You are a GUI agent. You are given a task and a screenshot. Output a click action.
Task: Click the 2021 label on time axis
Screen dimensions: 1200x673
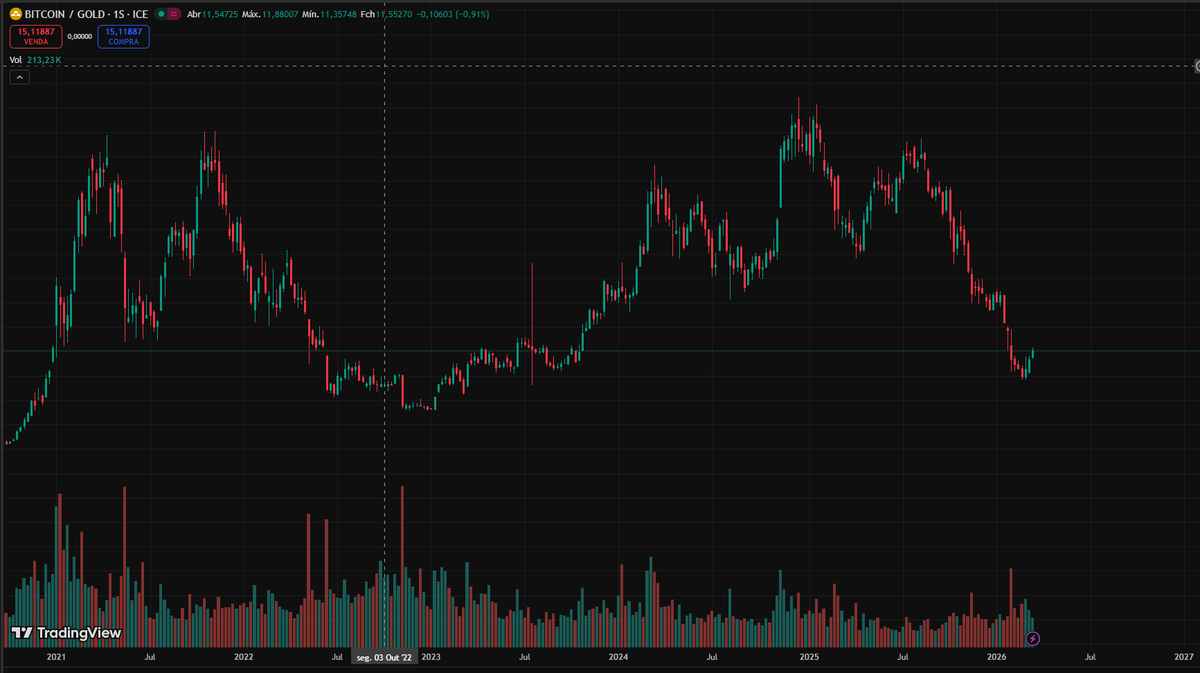pyautogui.click(x=56, y=658)
